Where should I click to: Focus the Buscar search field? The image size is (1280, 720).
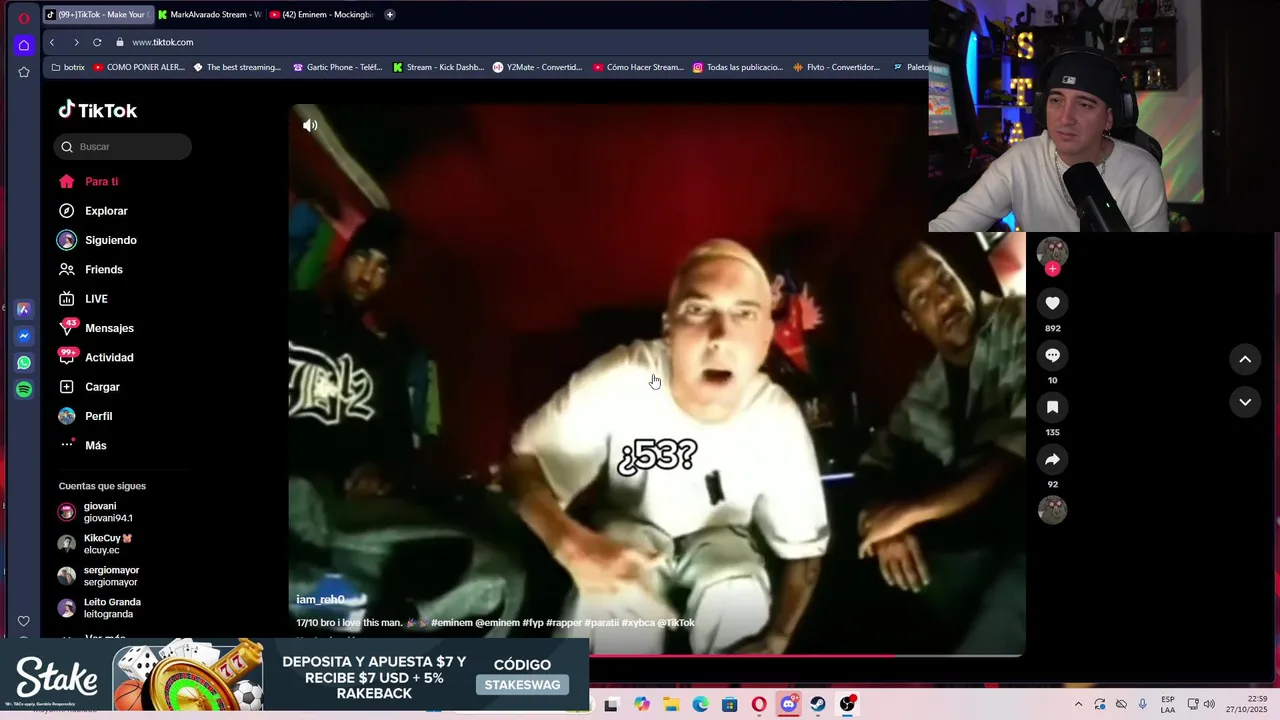pyautogui.click(x=123, y=147)
